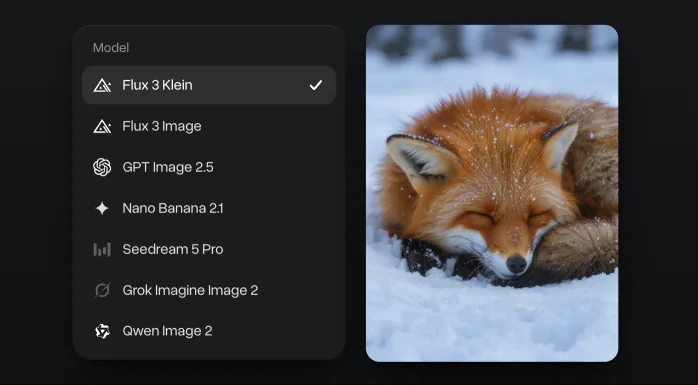This screenshot has height=385, width=698.
Task: Select the Flux 3 Klein model
Action: click(209, 85)
